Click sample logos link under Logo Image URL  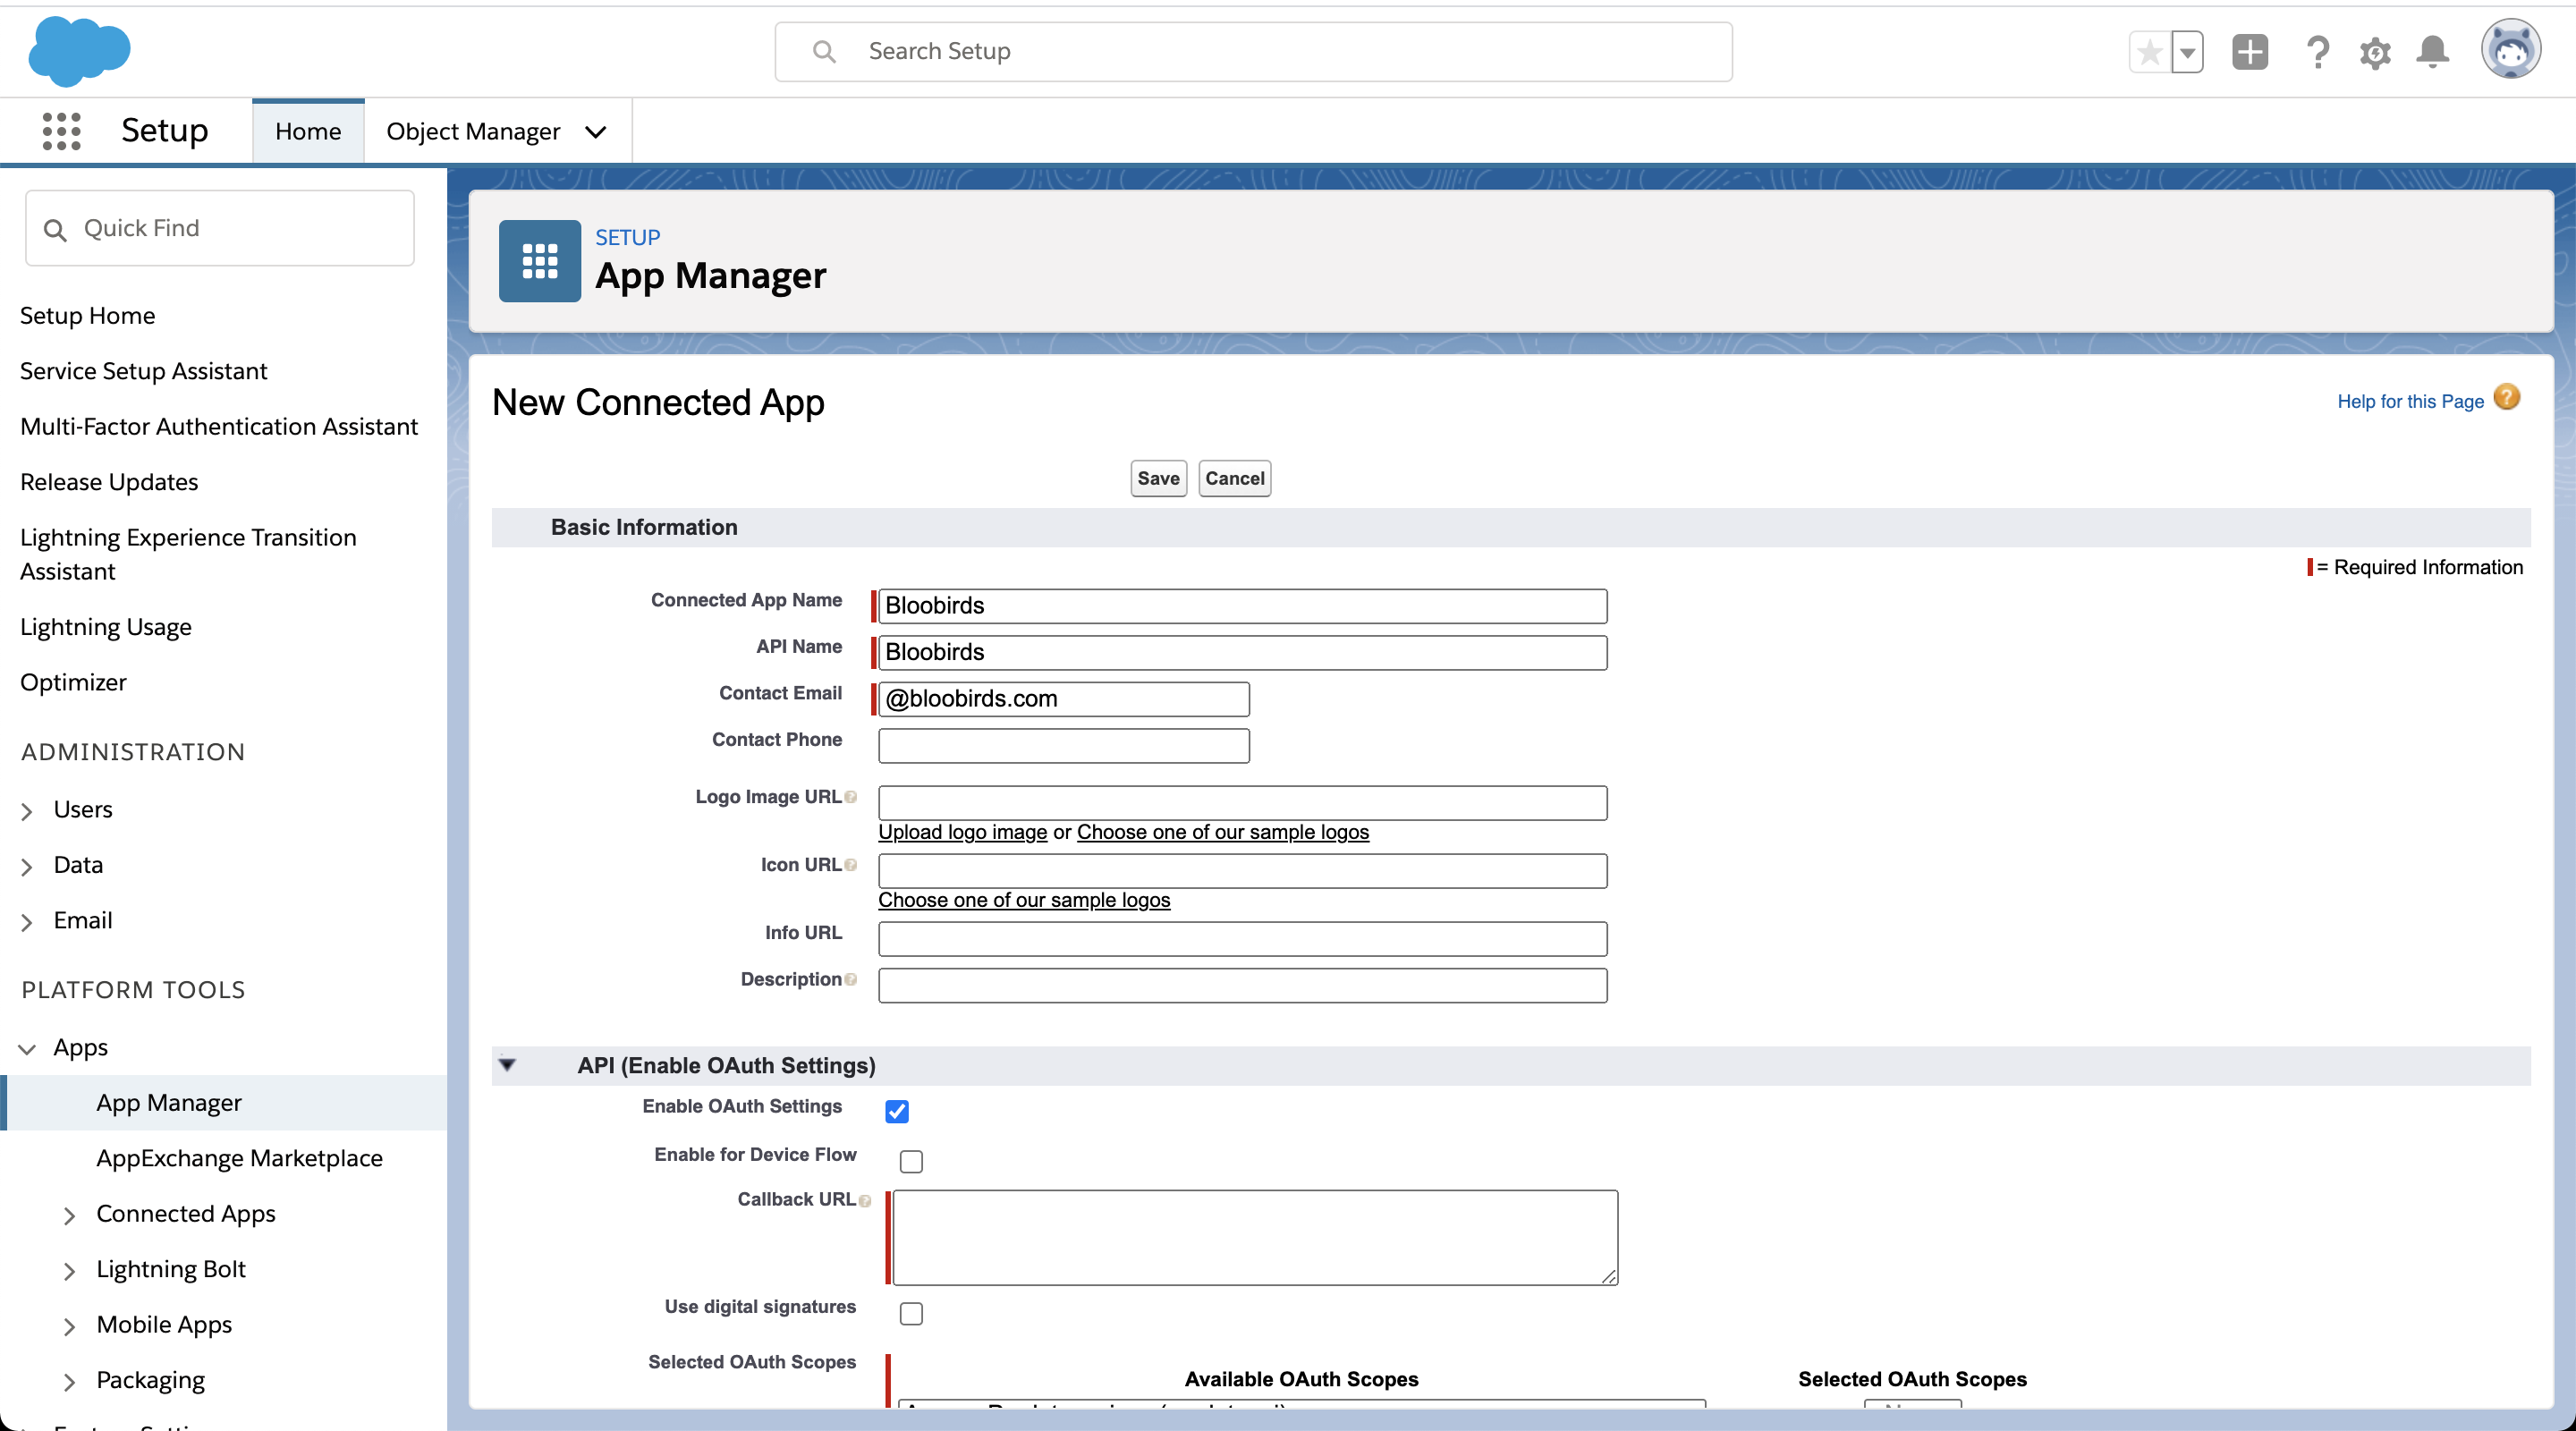1222,832
